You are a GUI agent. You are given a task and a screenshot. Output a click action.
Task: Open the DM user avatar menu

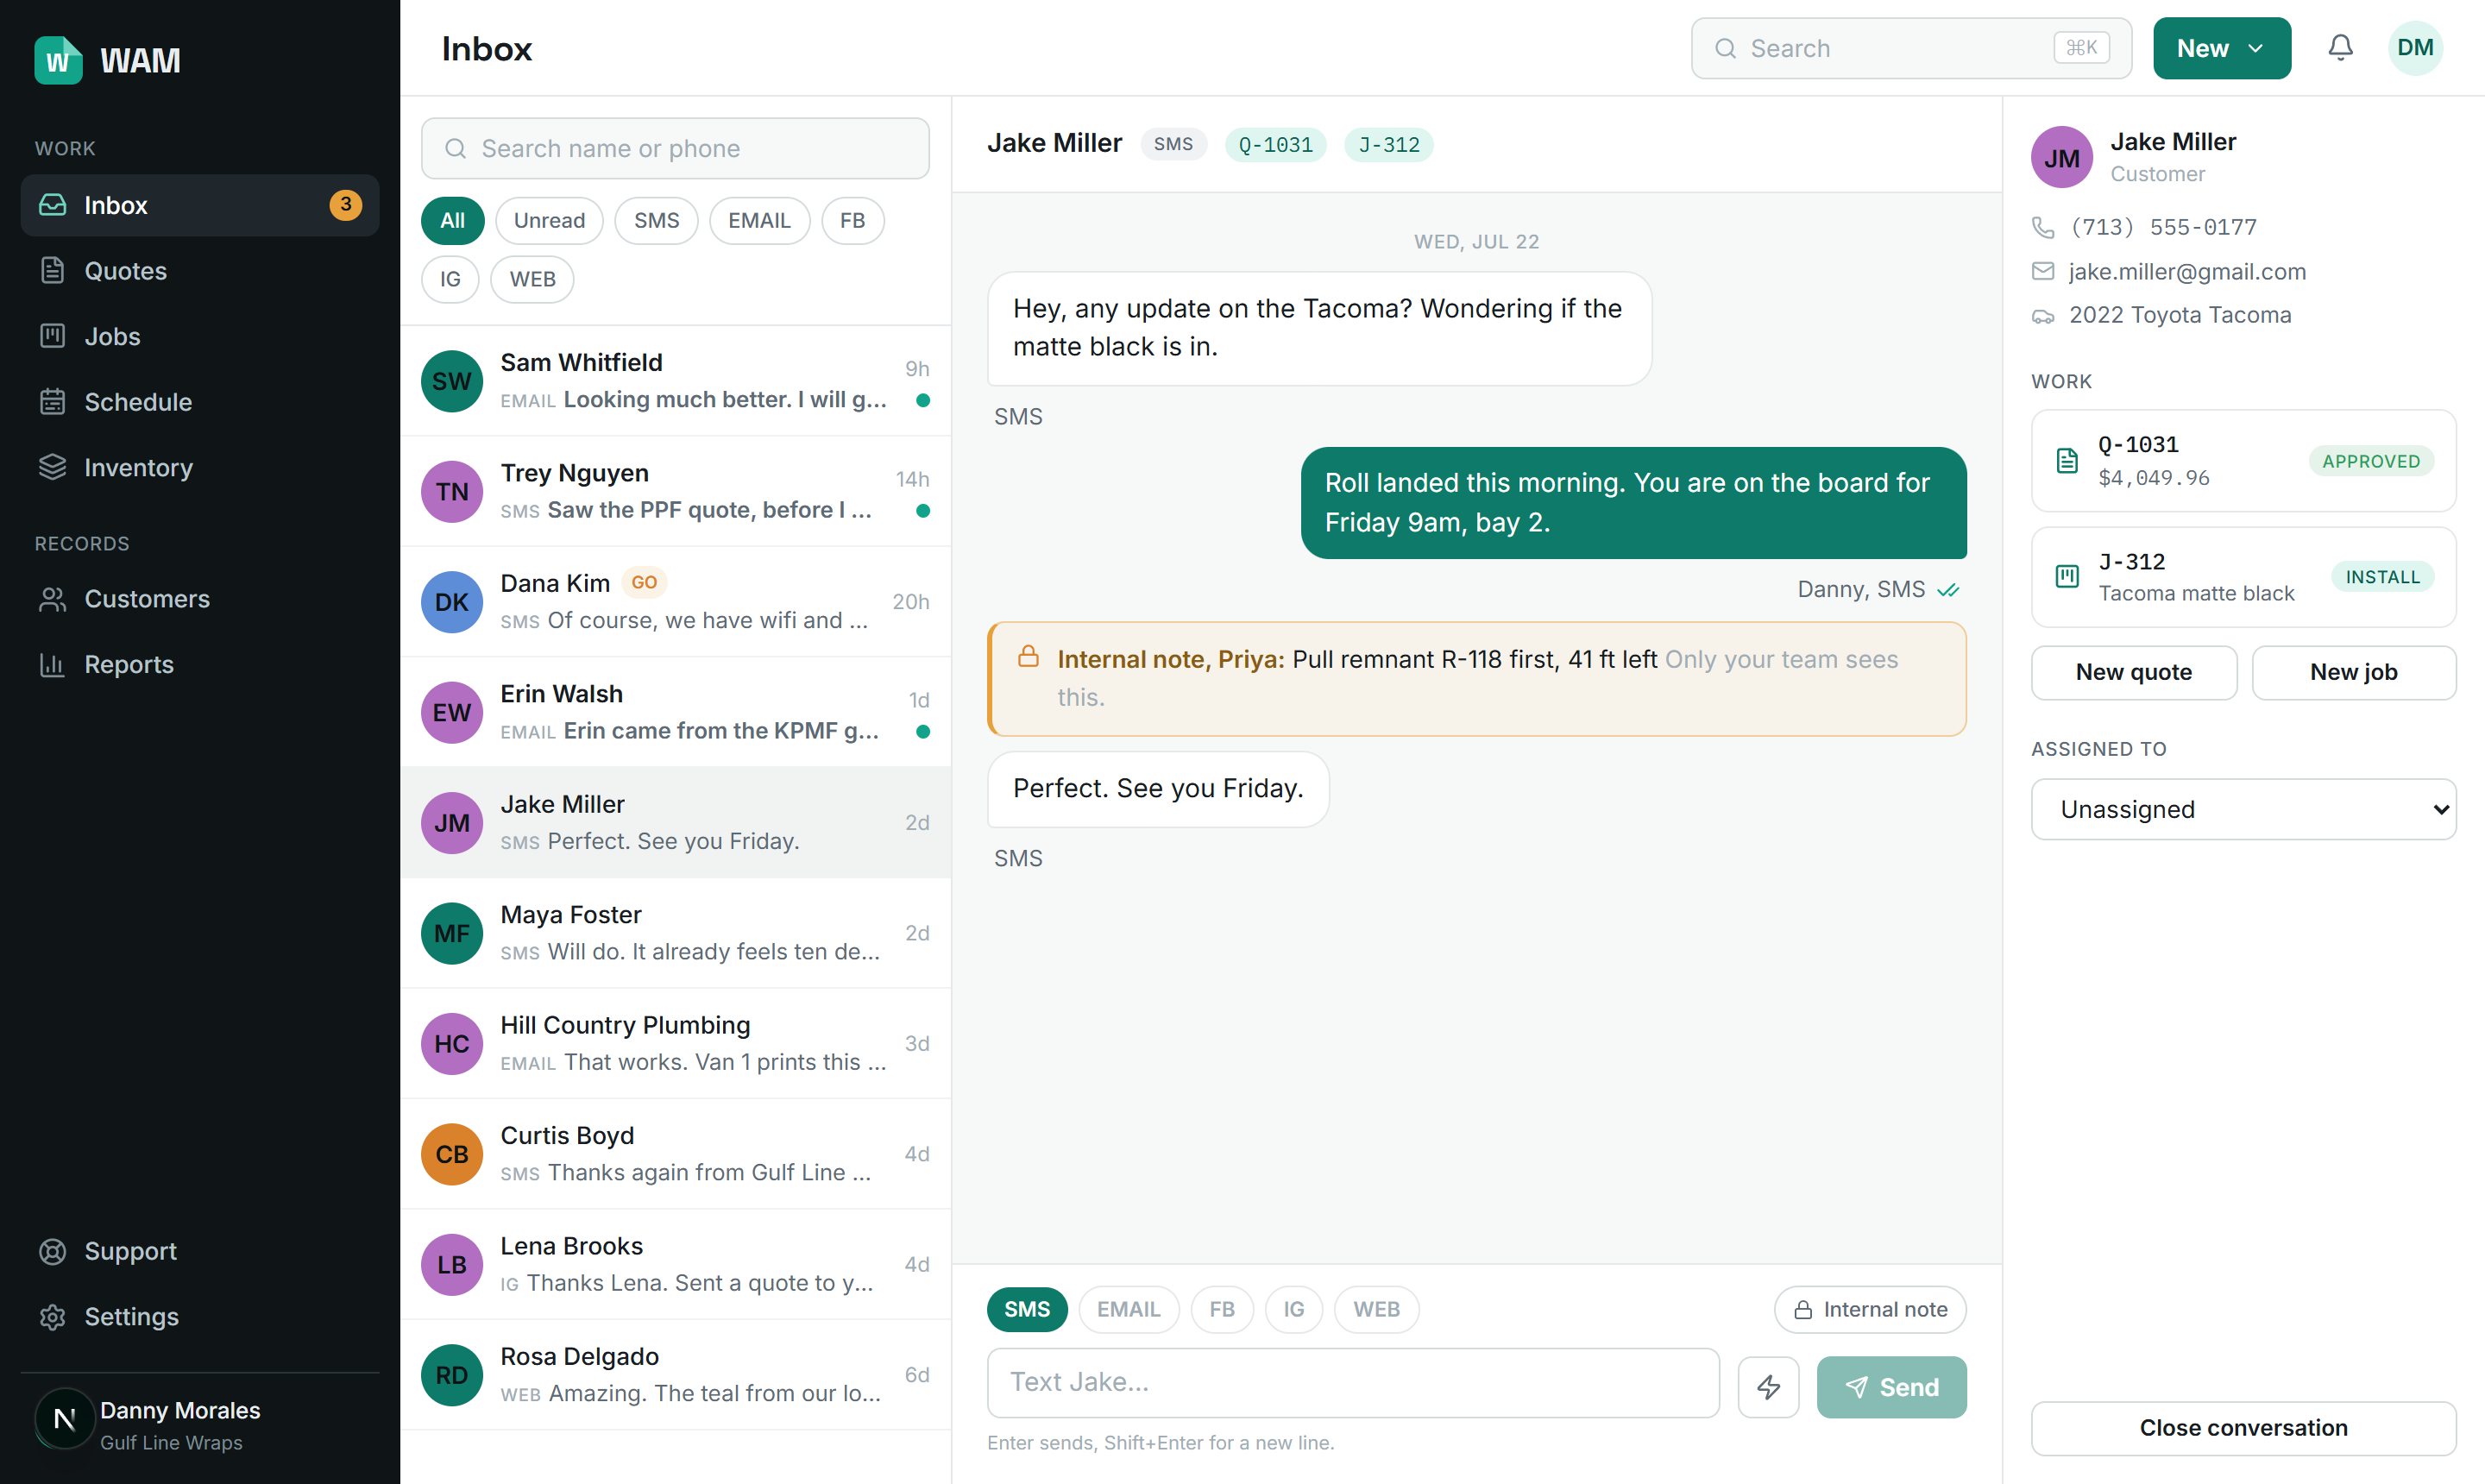click(2415, 48)
